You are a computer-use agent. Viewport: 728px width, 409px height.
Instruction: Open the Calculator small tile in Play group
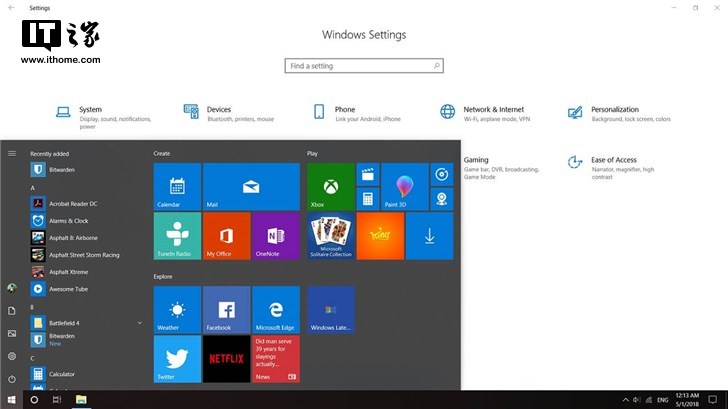point(368,199)
